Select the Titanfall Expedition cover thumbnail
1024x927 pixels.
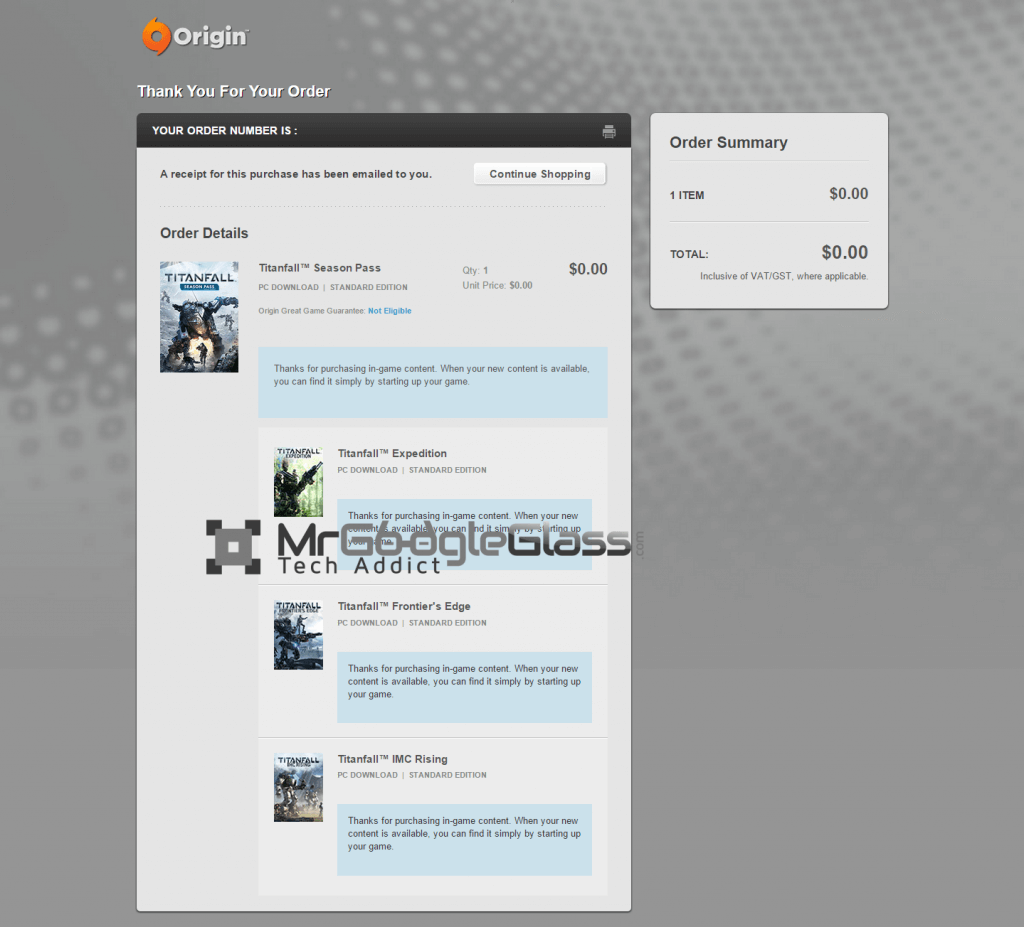coord(298,482)
